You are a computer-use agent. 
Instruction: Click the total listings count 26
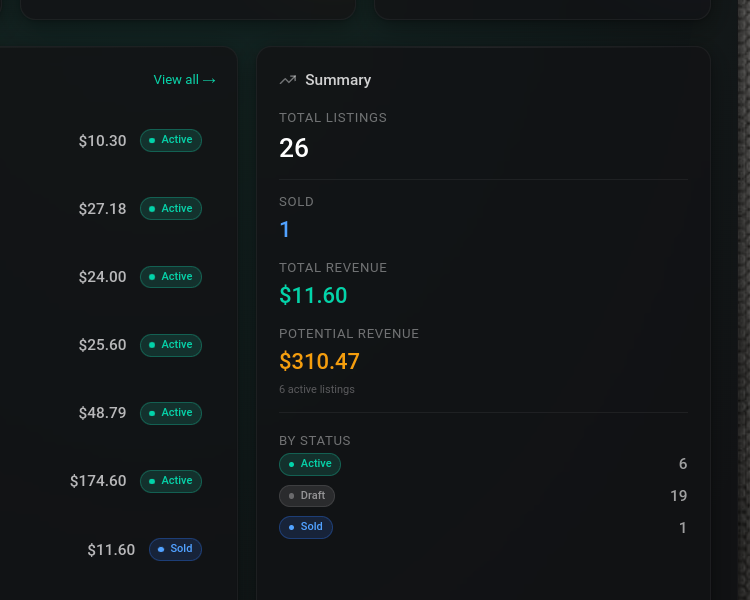pos(294,148)
